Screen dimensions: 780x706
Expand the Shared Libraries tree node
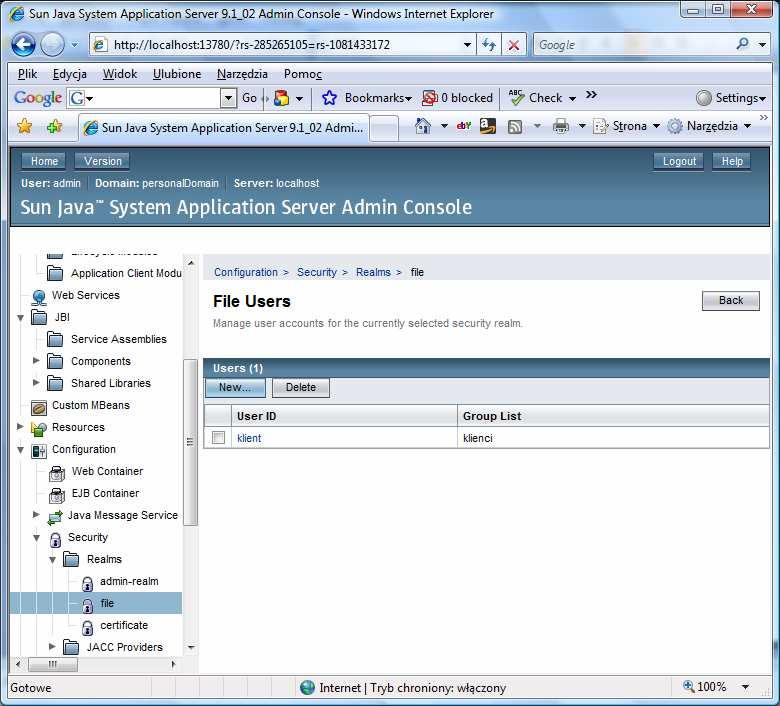coord(36,382)
